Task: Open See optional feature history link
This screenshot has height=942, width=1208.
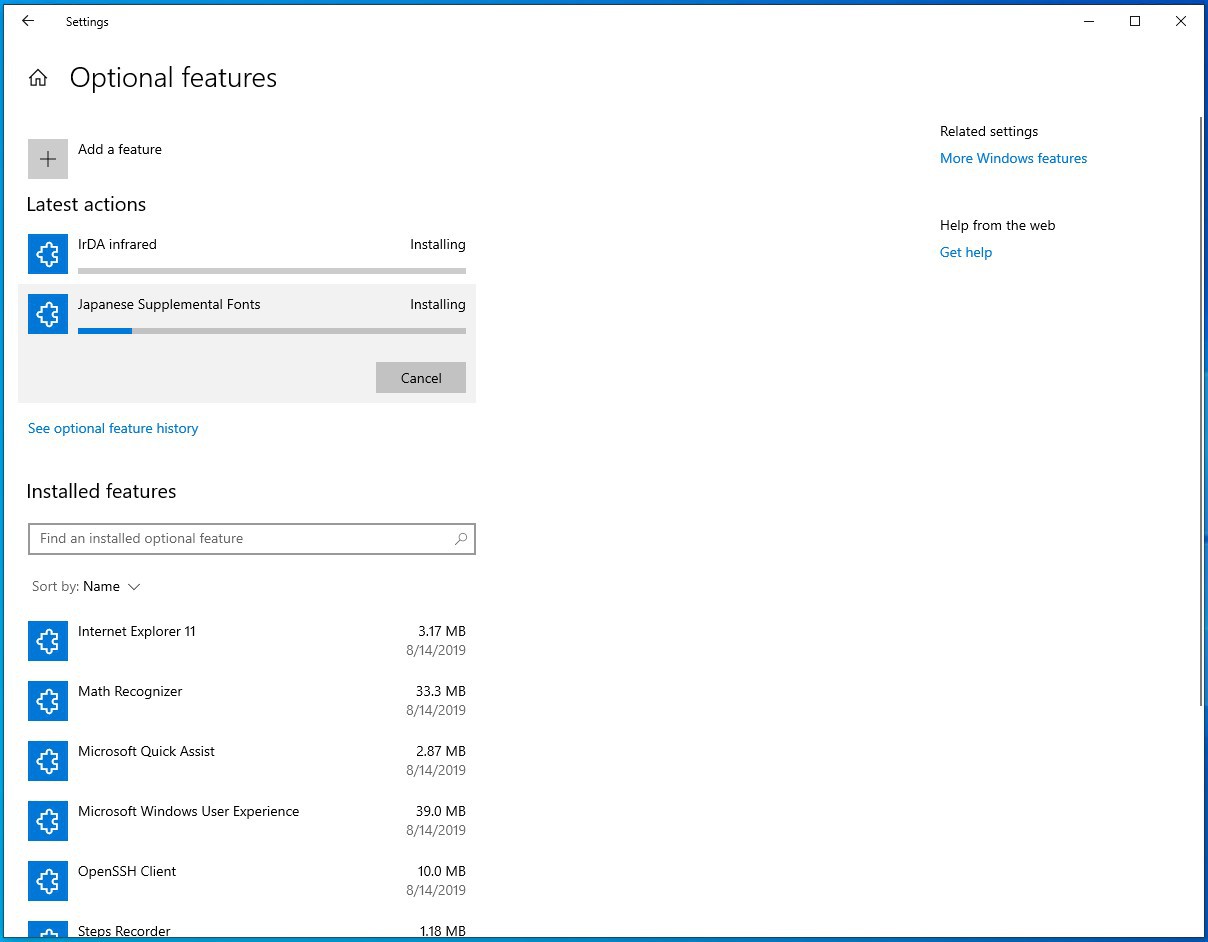Action: (x=113, y=428)
